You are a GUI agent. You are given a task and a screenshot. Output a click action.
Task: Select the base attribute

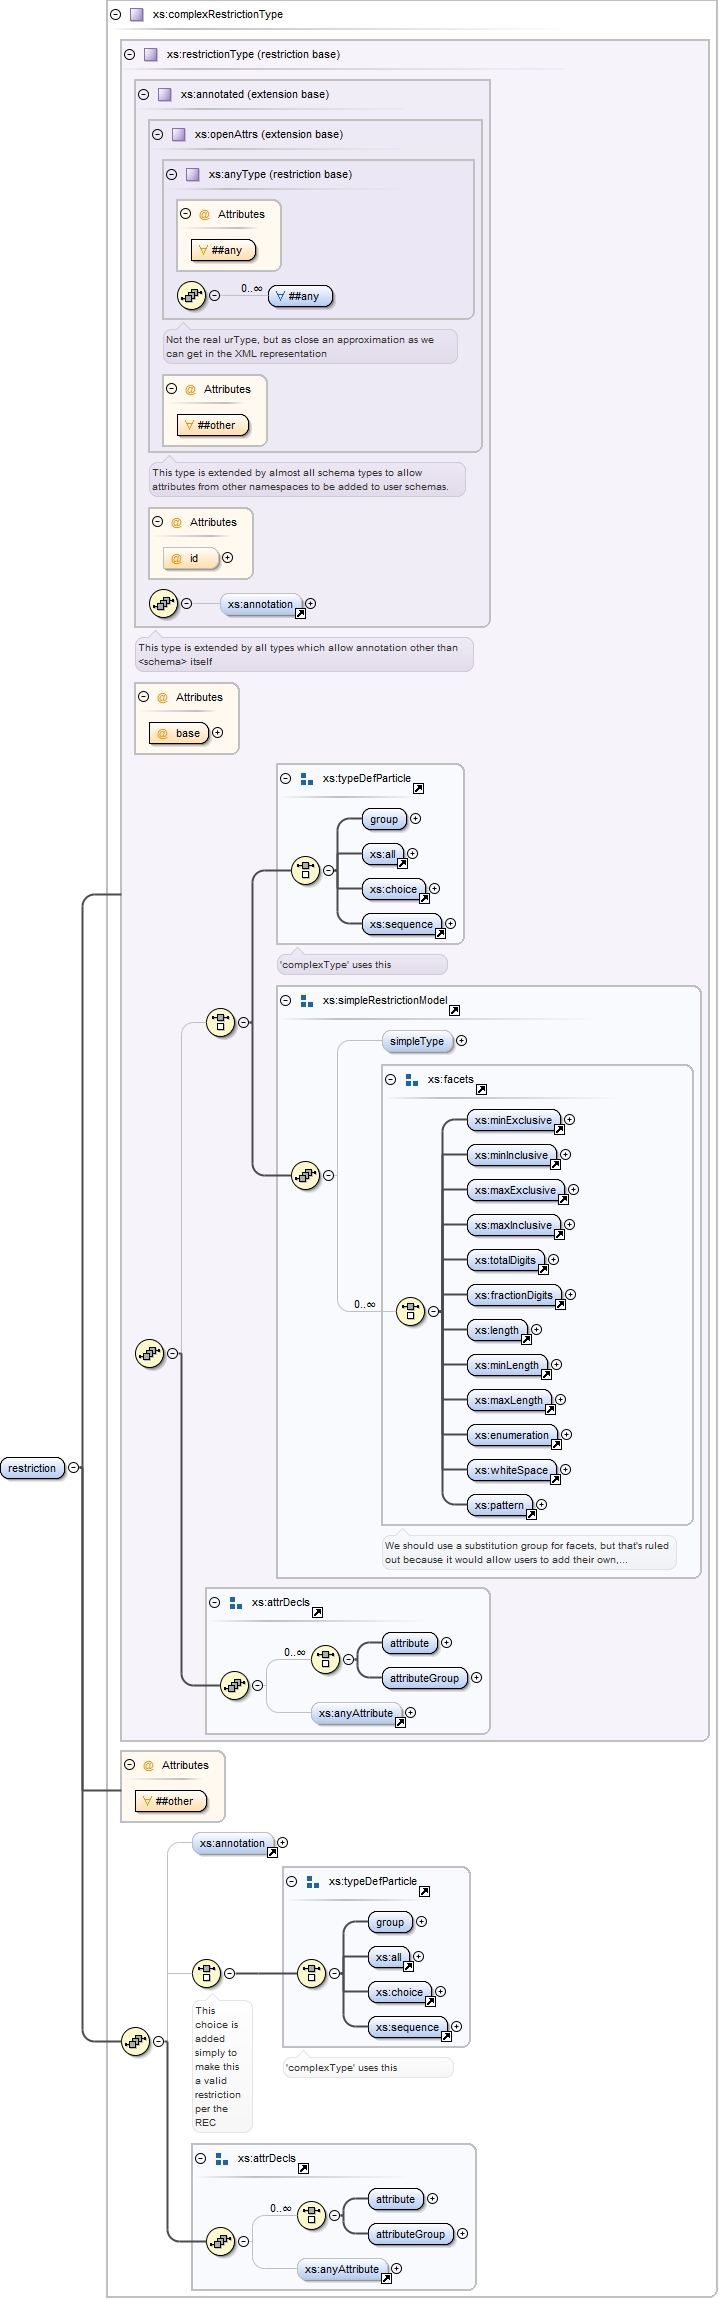[179, 734]
